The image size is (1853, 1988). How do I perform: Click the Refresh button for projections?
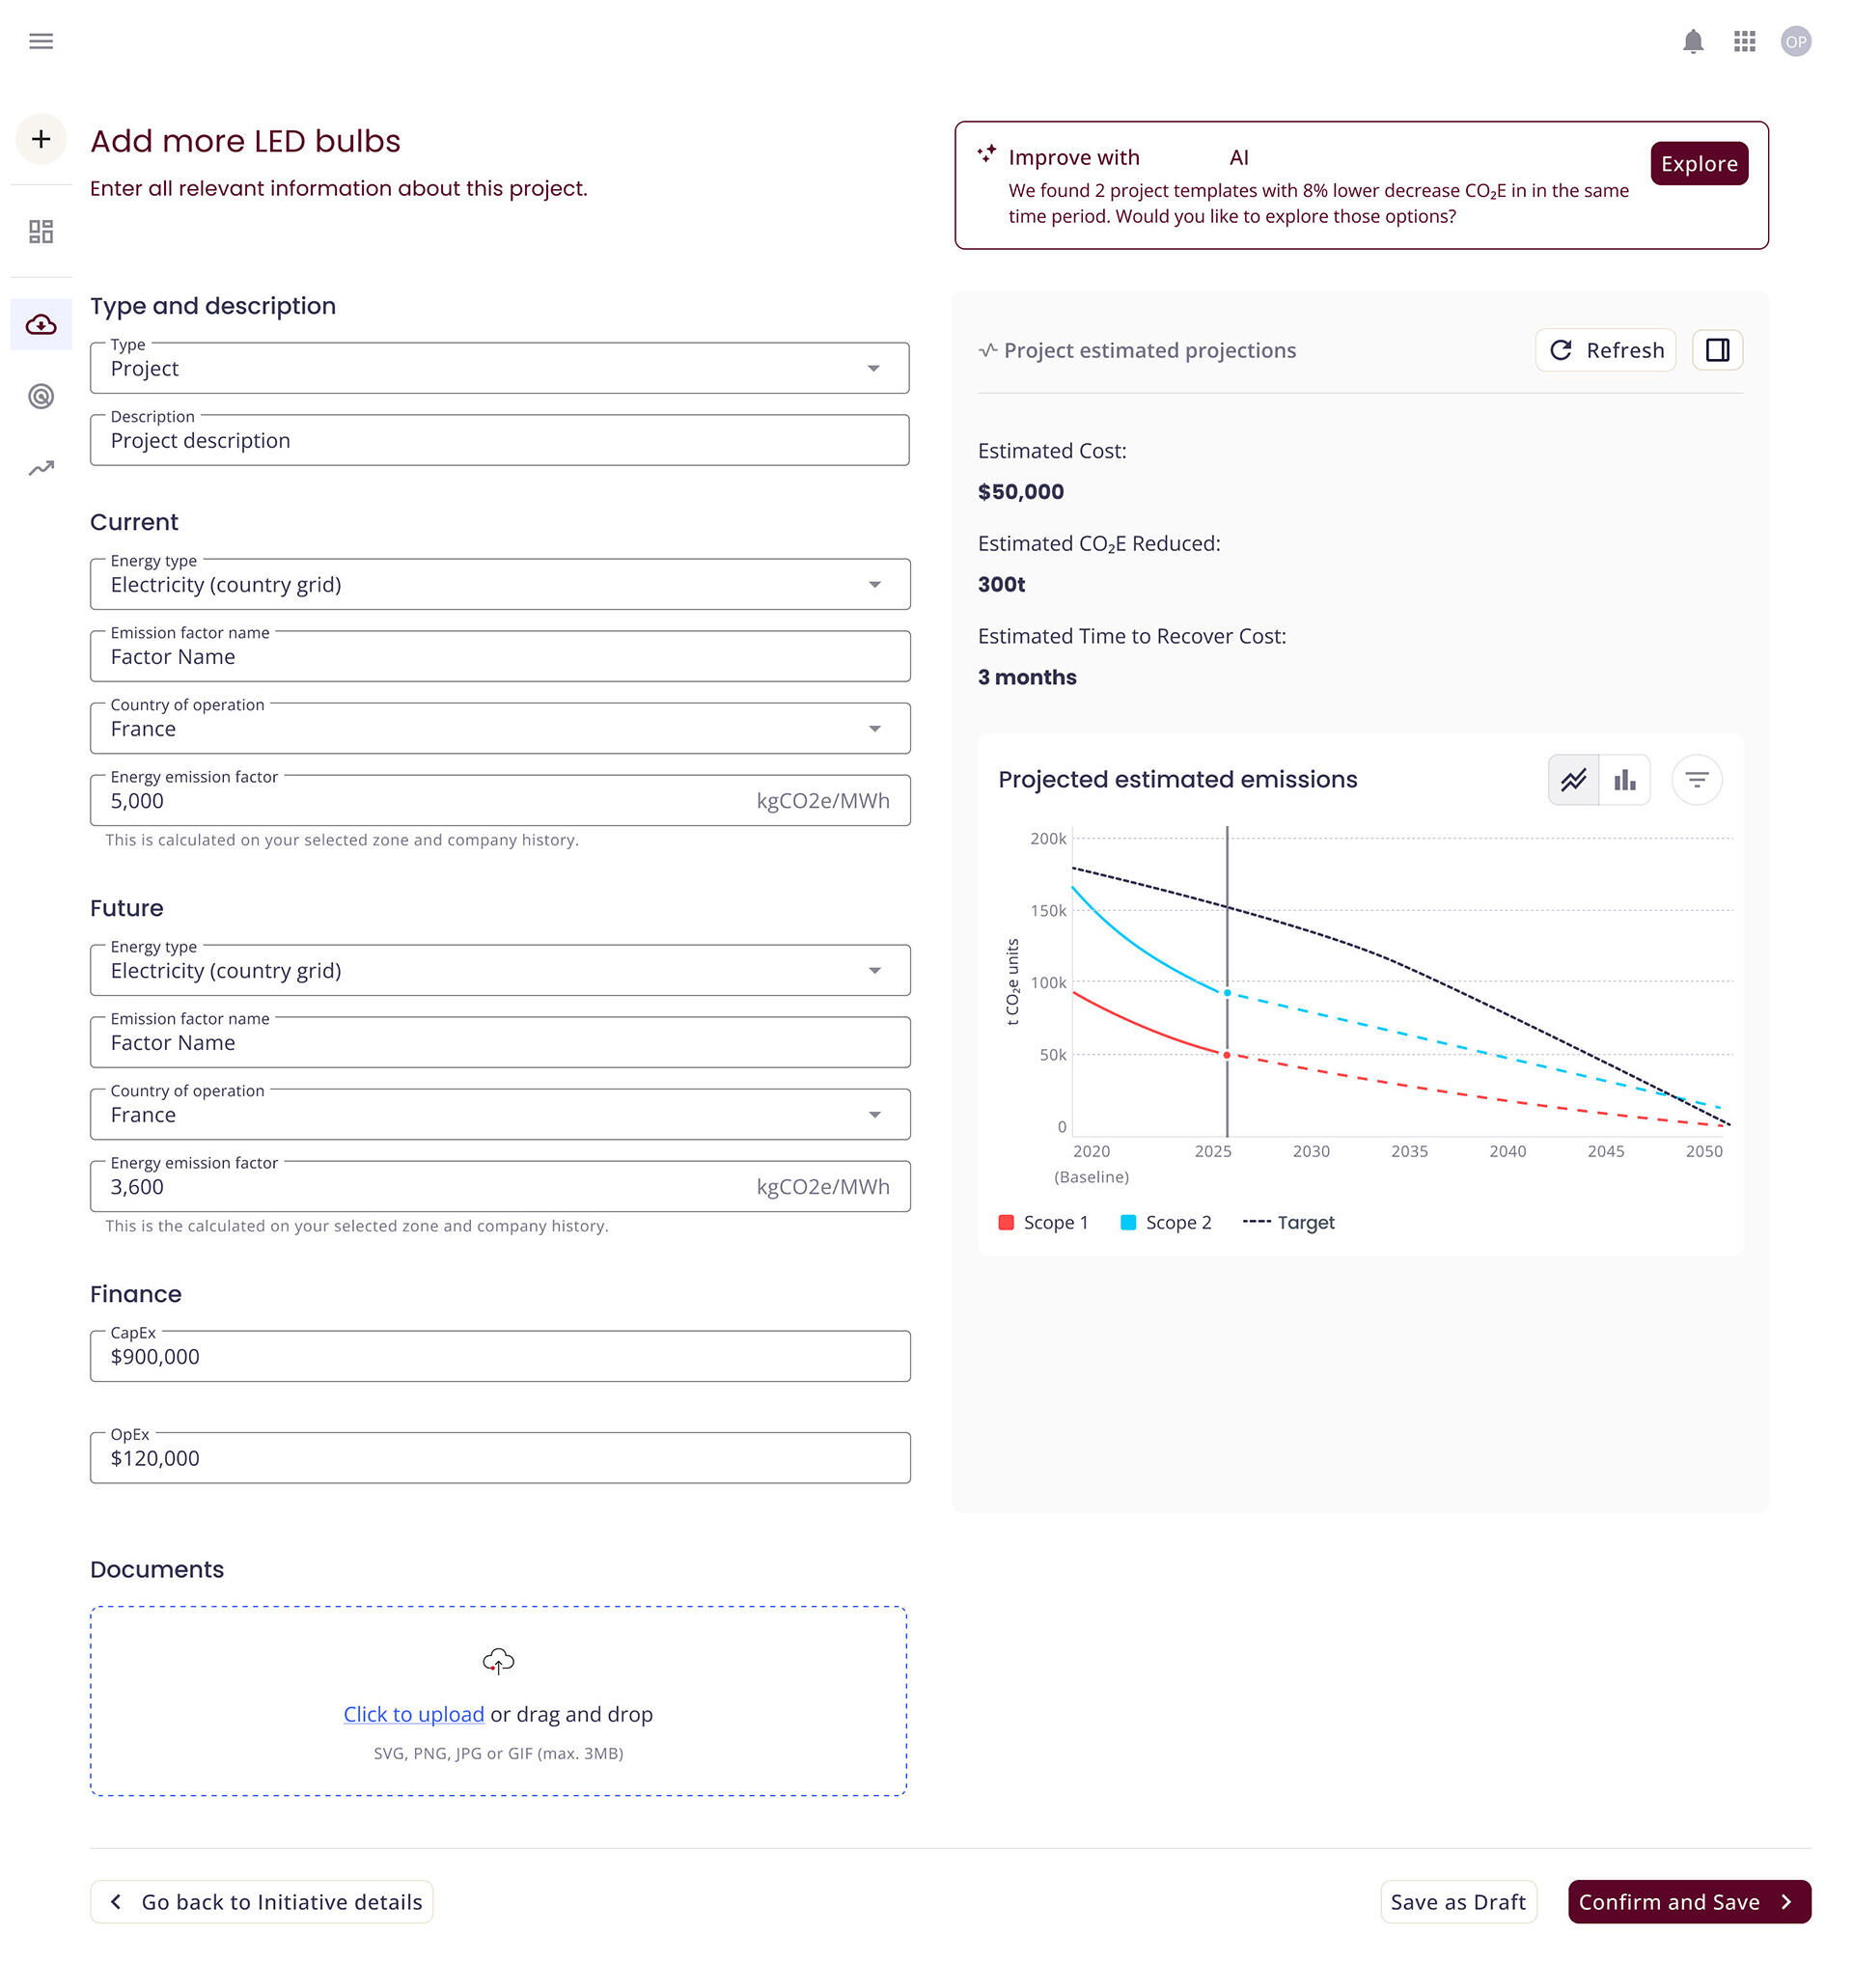[1605, 350]
